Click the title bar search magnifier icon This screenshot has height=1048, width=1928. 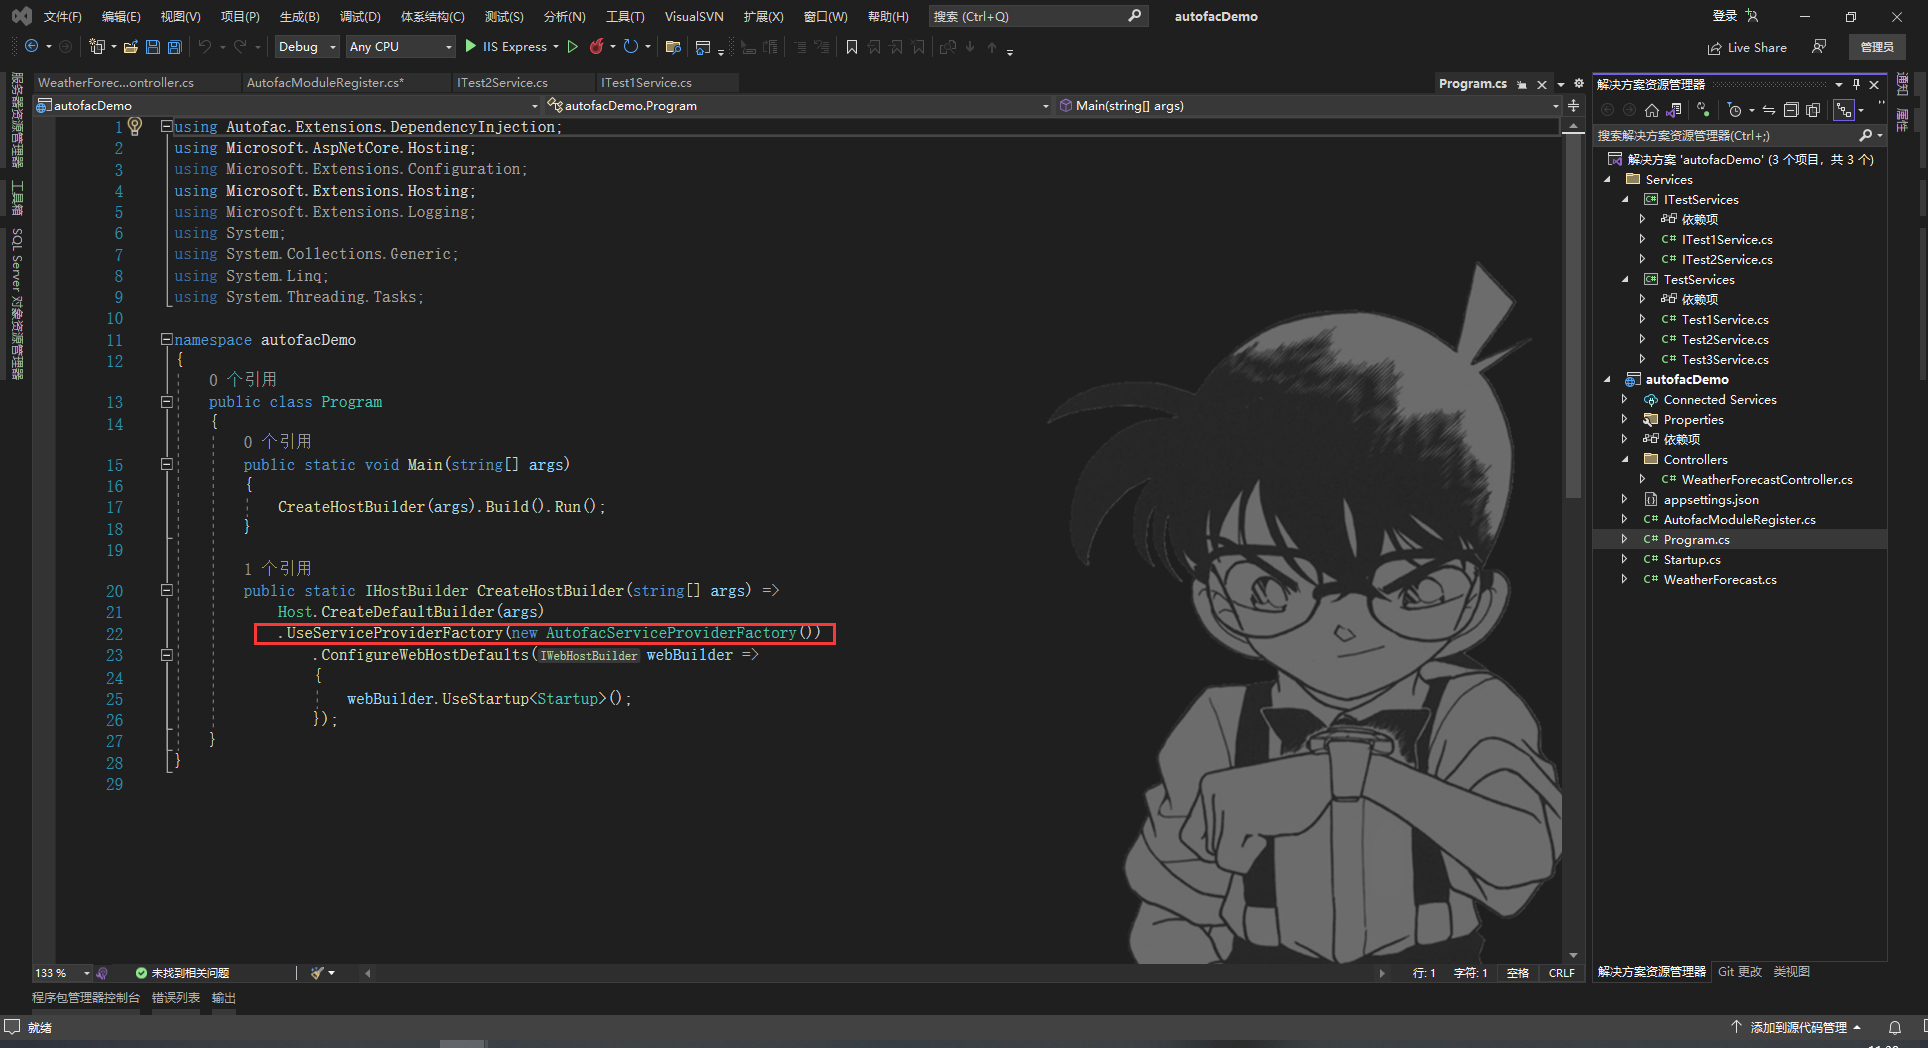[x=1134, y=16]
